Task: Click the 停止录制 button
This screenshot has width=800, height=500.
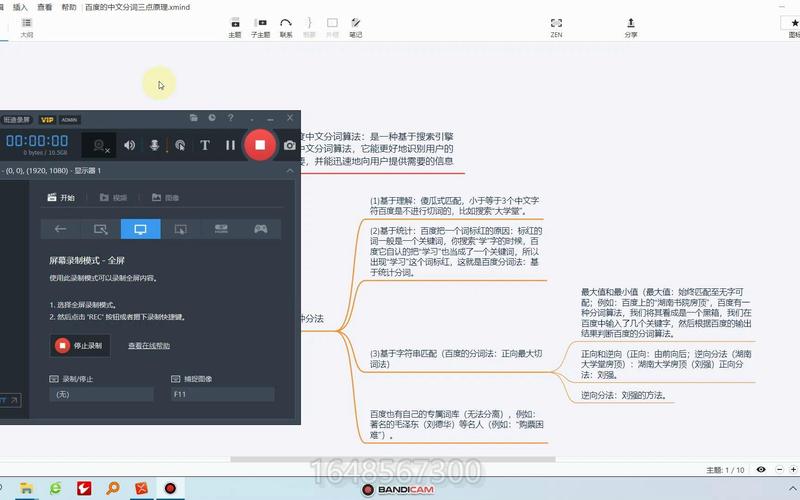Action: click(x=80, y=345)
